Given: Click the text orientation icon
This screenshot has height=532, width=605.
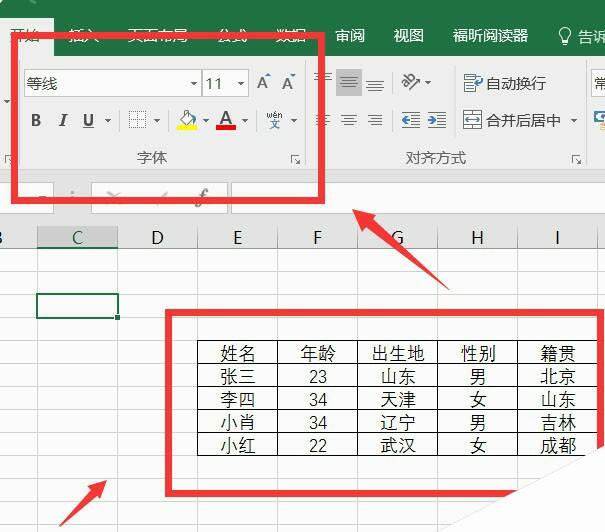Looking at the screenshot, I should pyautogui.click(x=411, y=82).
